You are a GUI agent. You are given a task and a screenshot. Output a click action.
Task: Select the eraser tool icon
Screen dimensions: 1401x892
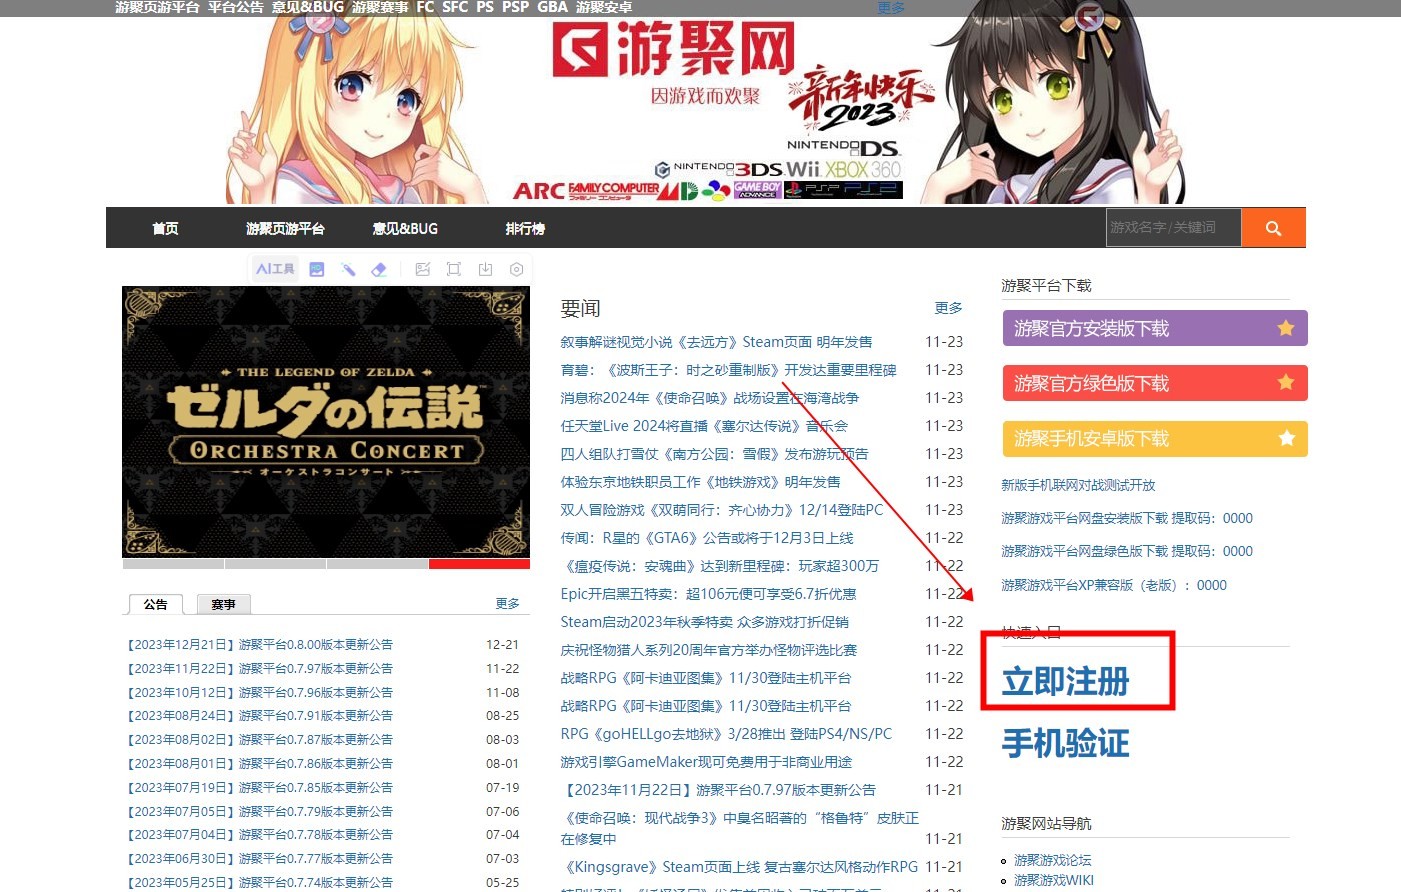click(x=379, y=269)
